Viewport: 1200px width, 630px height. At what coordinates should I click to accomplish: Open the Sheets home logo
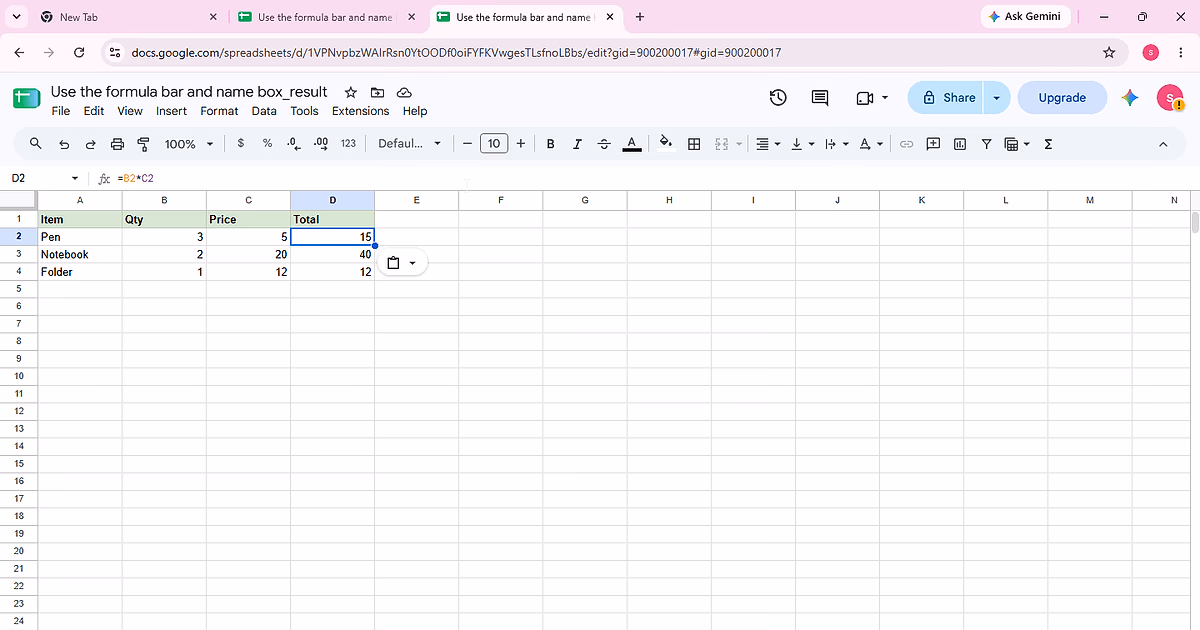pyautogui.click(x=25, y=98)
